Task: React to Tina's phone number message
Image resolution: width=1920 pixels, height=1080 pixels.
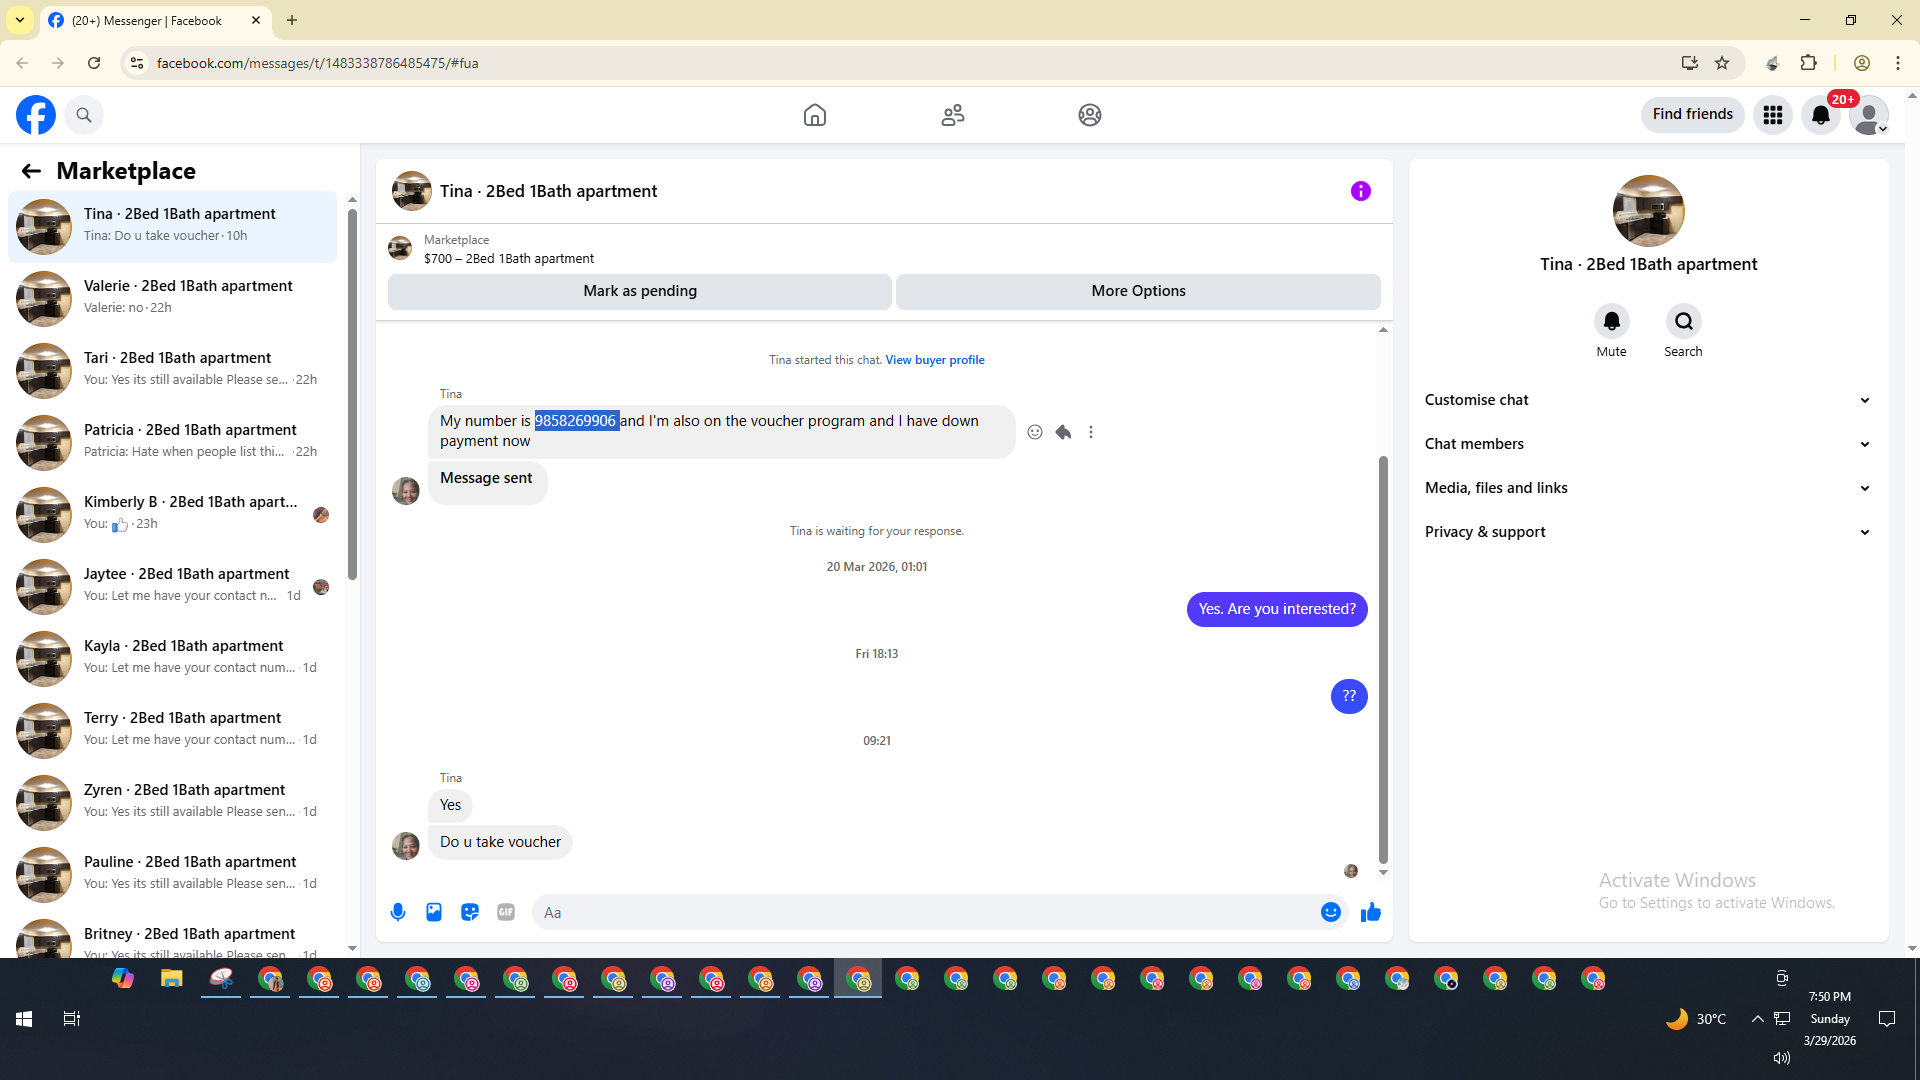Action: [x=1035, y=432]
